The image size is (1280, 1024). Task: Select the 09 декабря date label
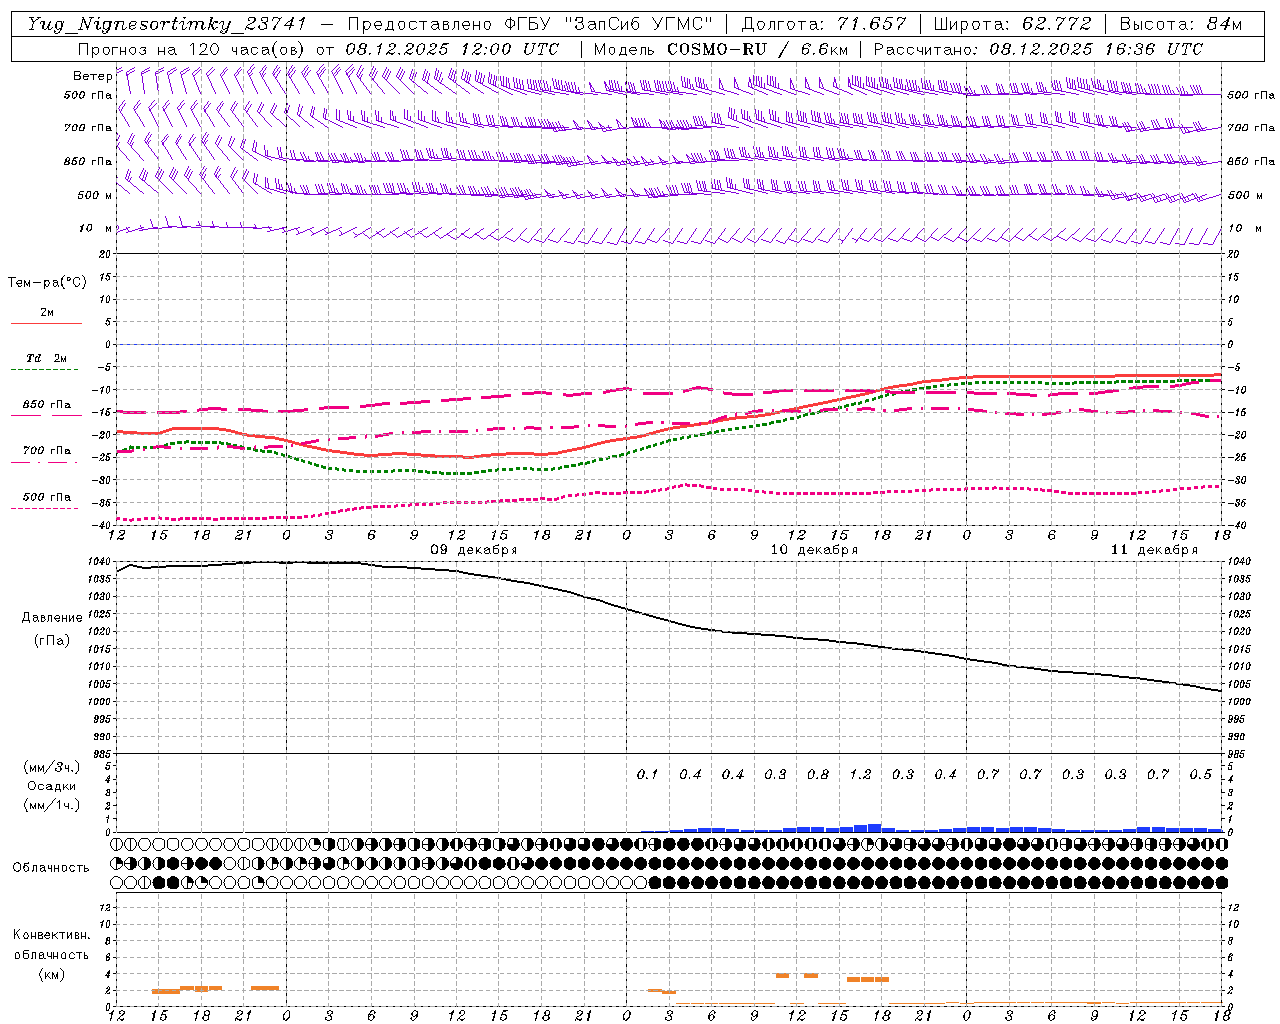pyautogui.click(x=474, y=550)
